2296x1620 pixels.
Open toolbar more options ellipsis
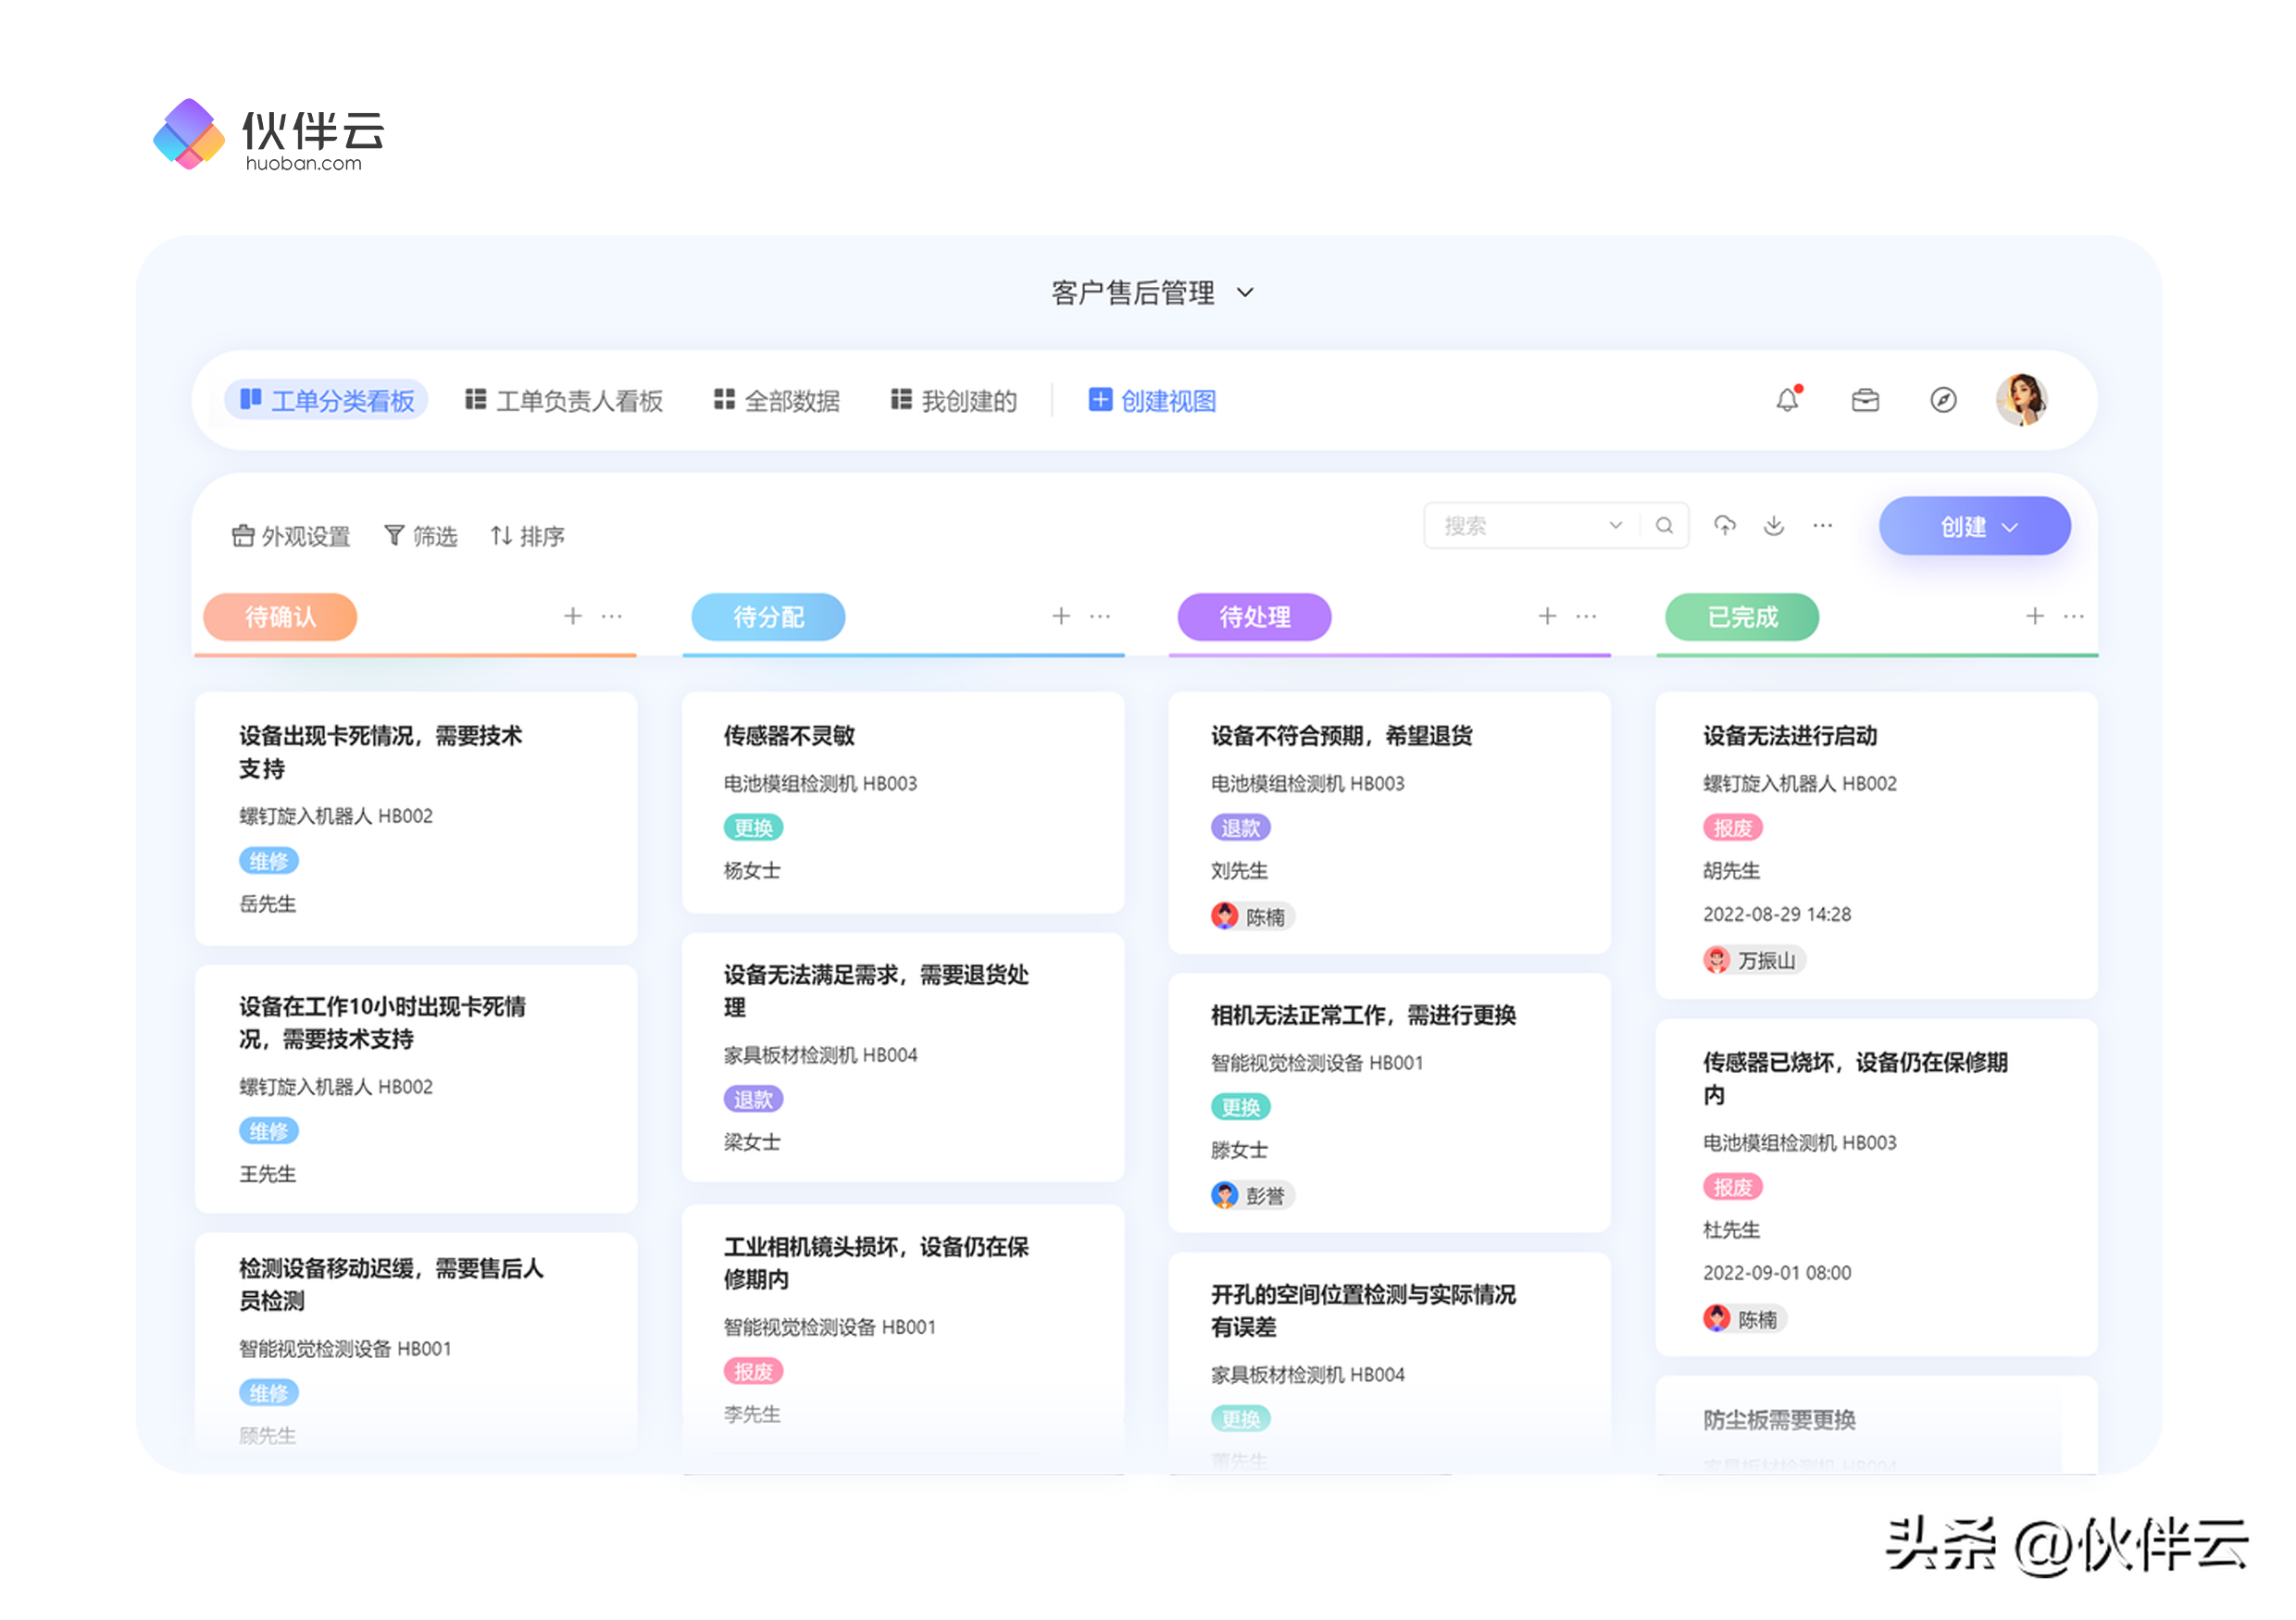point(1823,526)
